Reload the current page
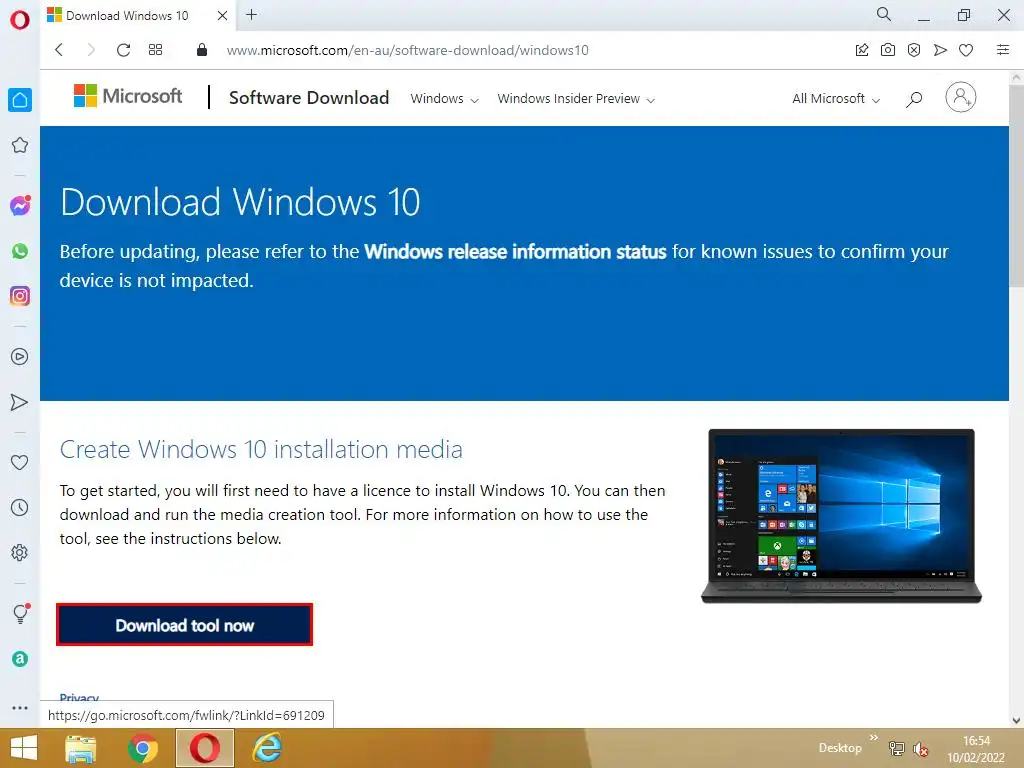 point(123,50)
